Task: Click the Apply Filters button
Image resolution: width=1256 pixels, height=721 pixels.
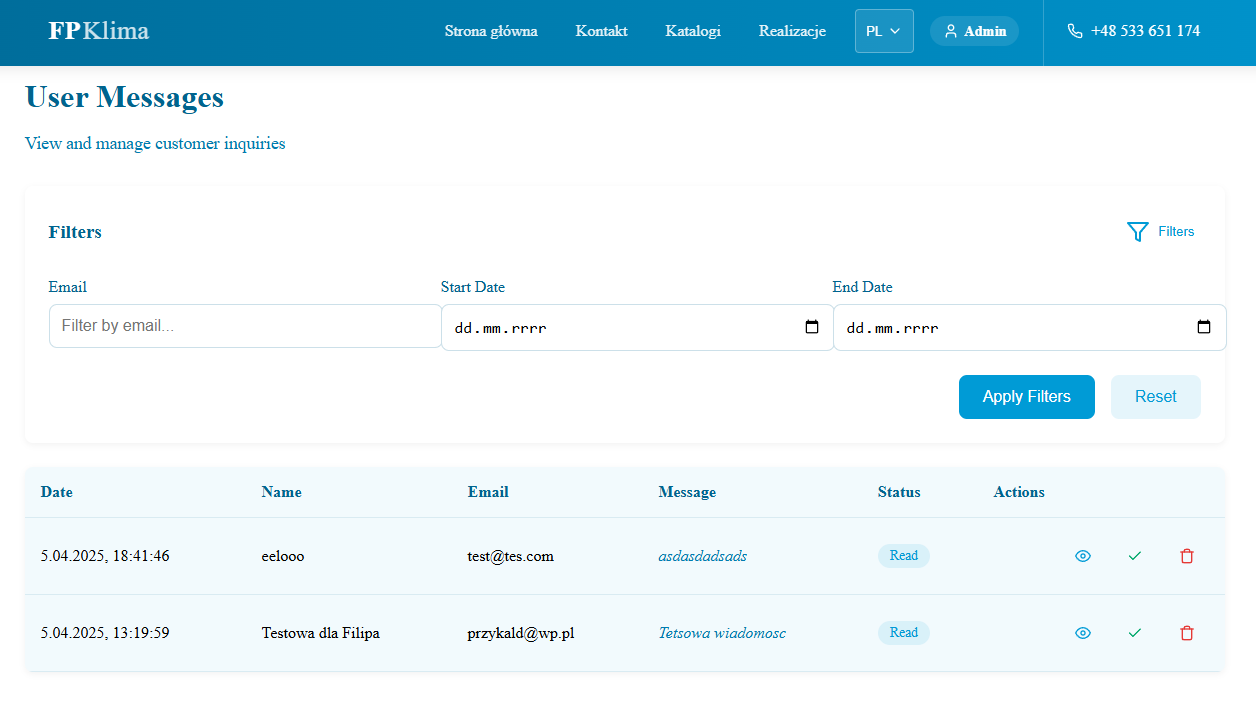Action: tap(1027, 397)
